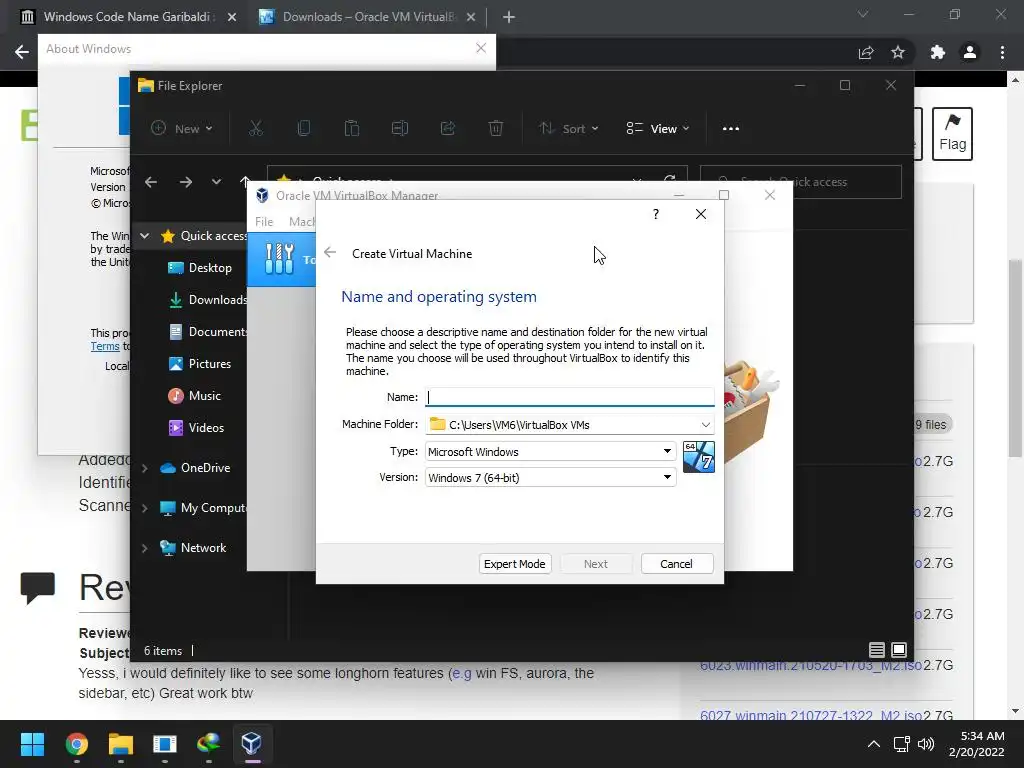This screenshot has height=768, width=1024.
Task: Click the browser back arrow
Action: click(22, 52)
